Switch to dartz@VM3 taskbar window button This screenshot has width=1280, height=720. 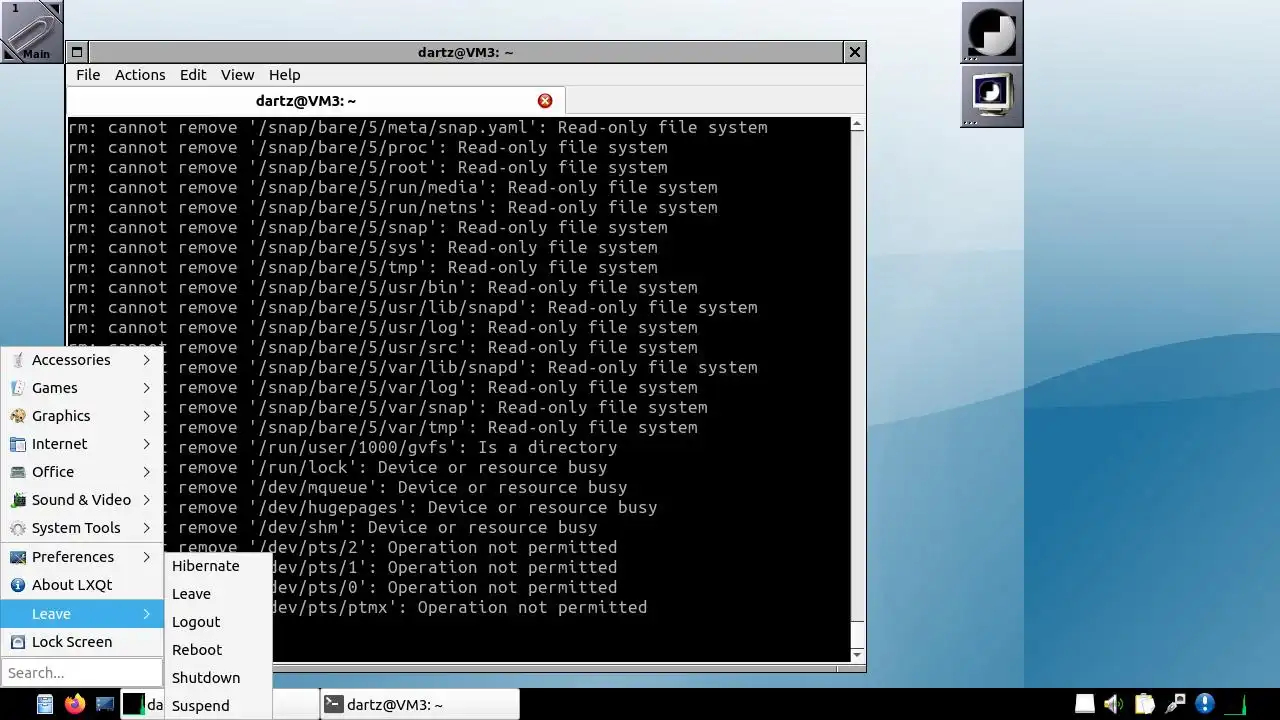[420, 705]
